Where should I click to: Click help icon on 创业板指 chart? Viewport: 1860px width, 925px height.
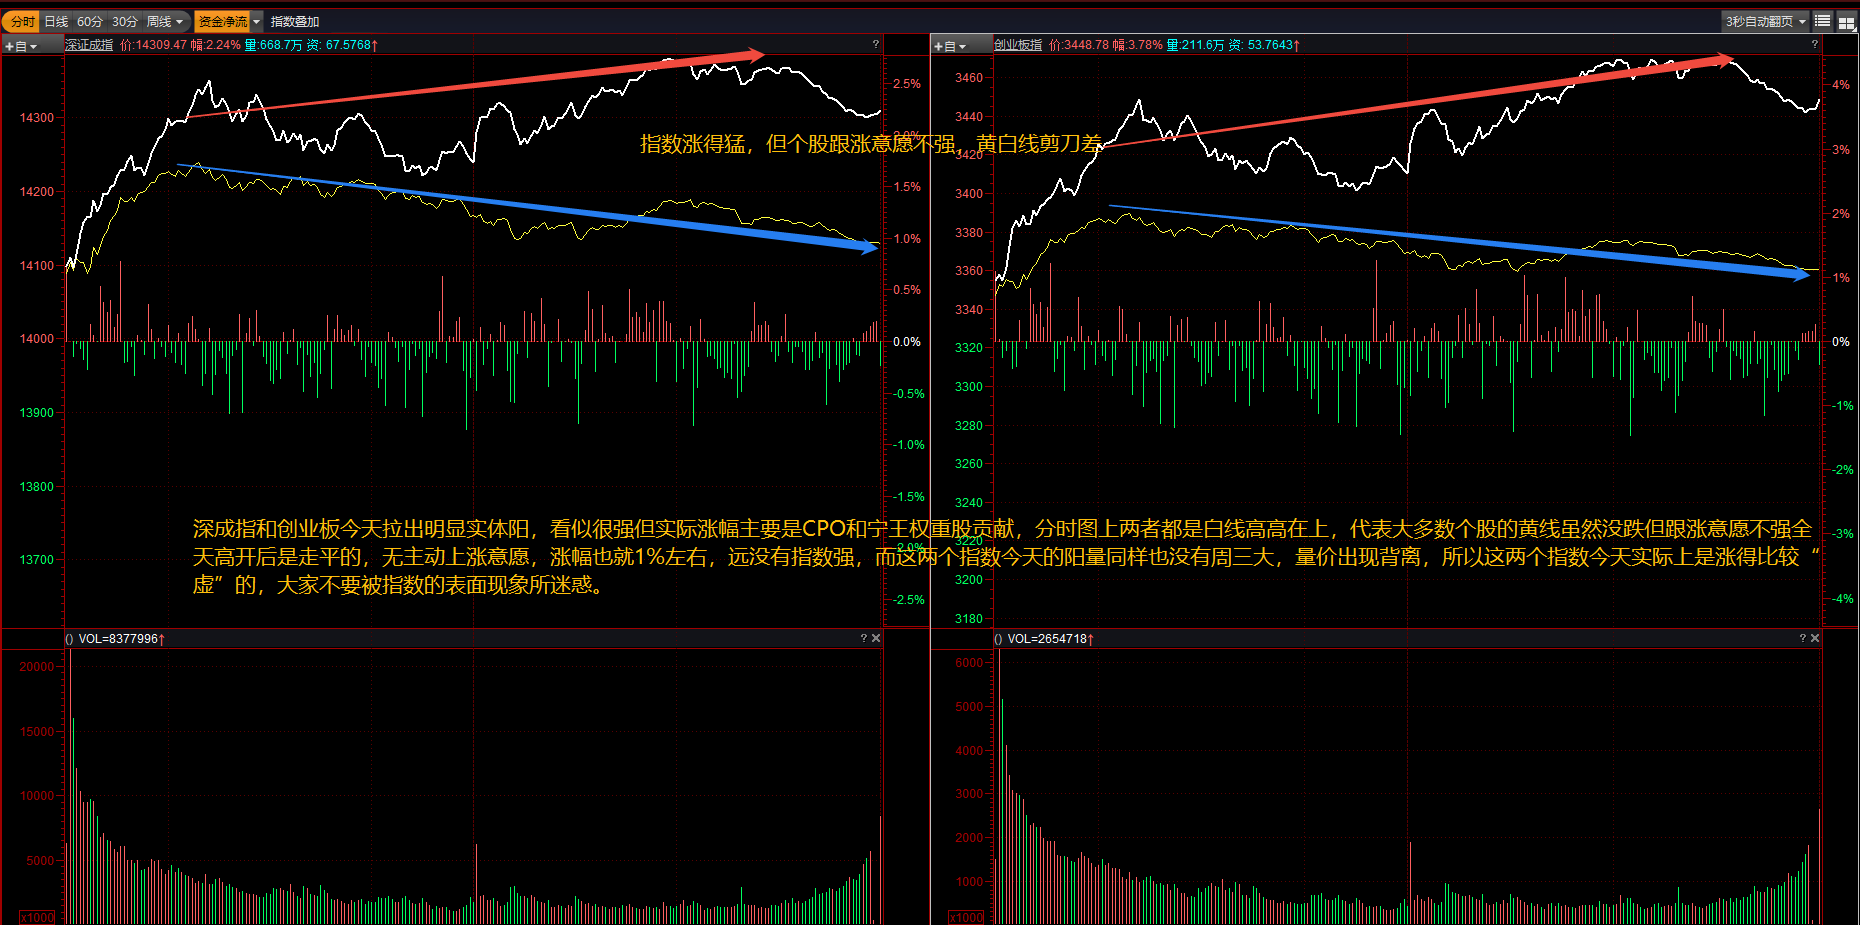pos(1814,44)
